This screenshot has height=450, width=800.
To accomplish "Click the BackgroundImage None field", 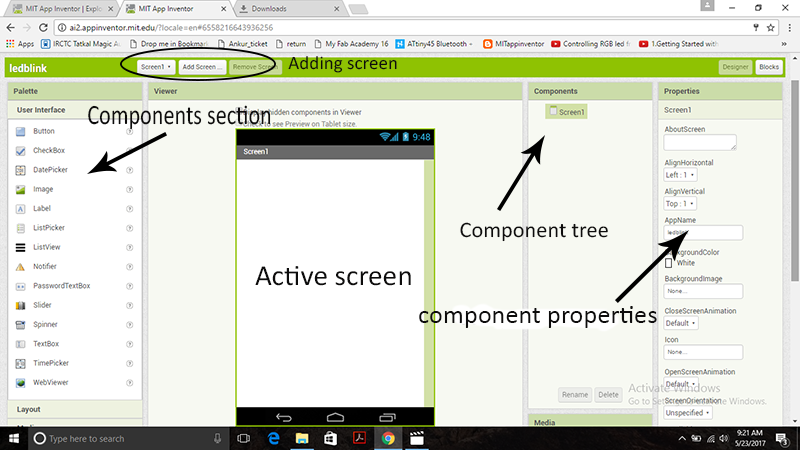I will (703, 291).
